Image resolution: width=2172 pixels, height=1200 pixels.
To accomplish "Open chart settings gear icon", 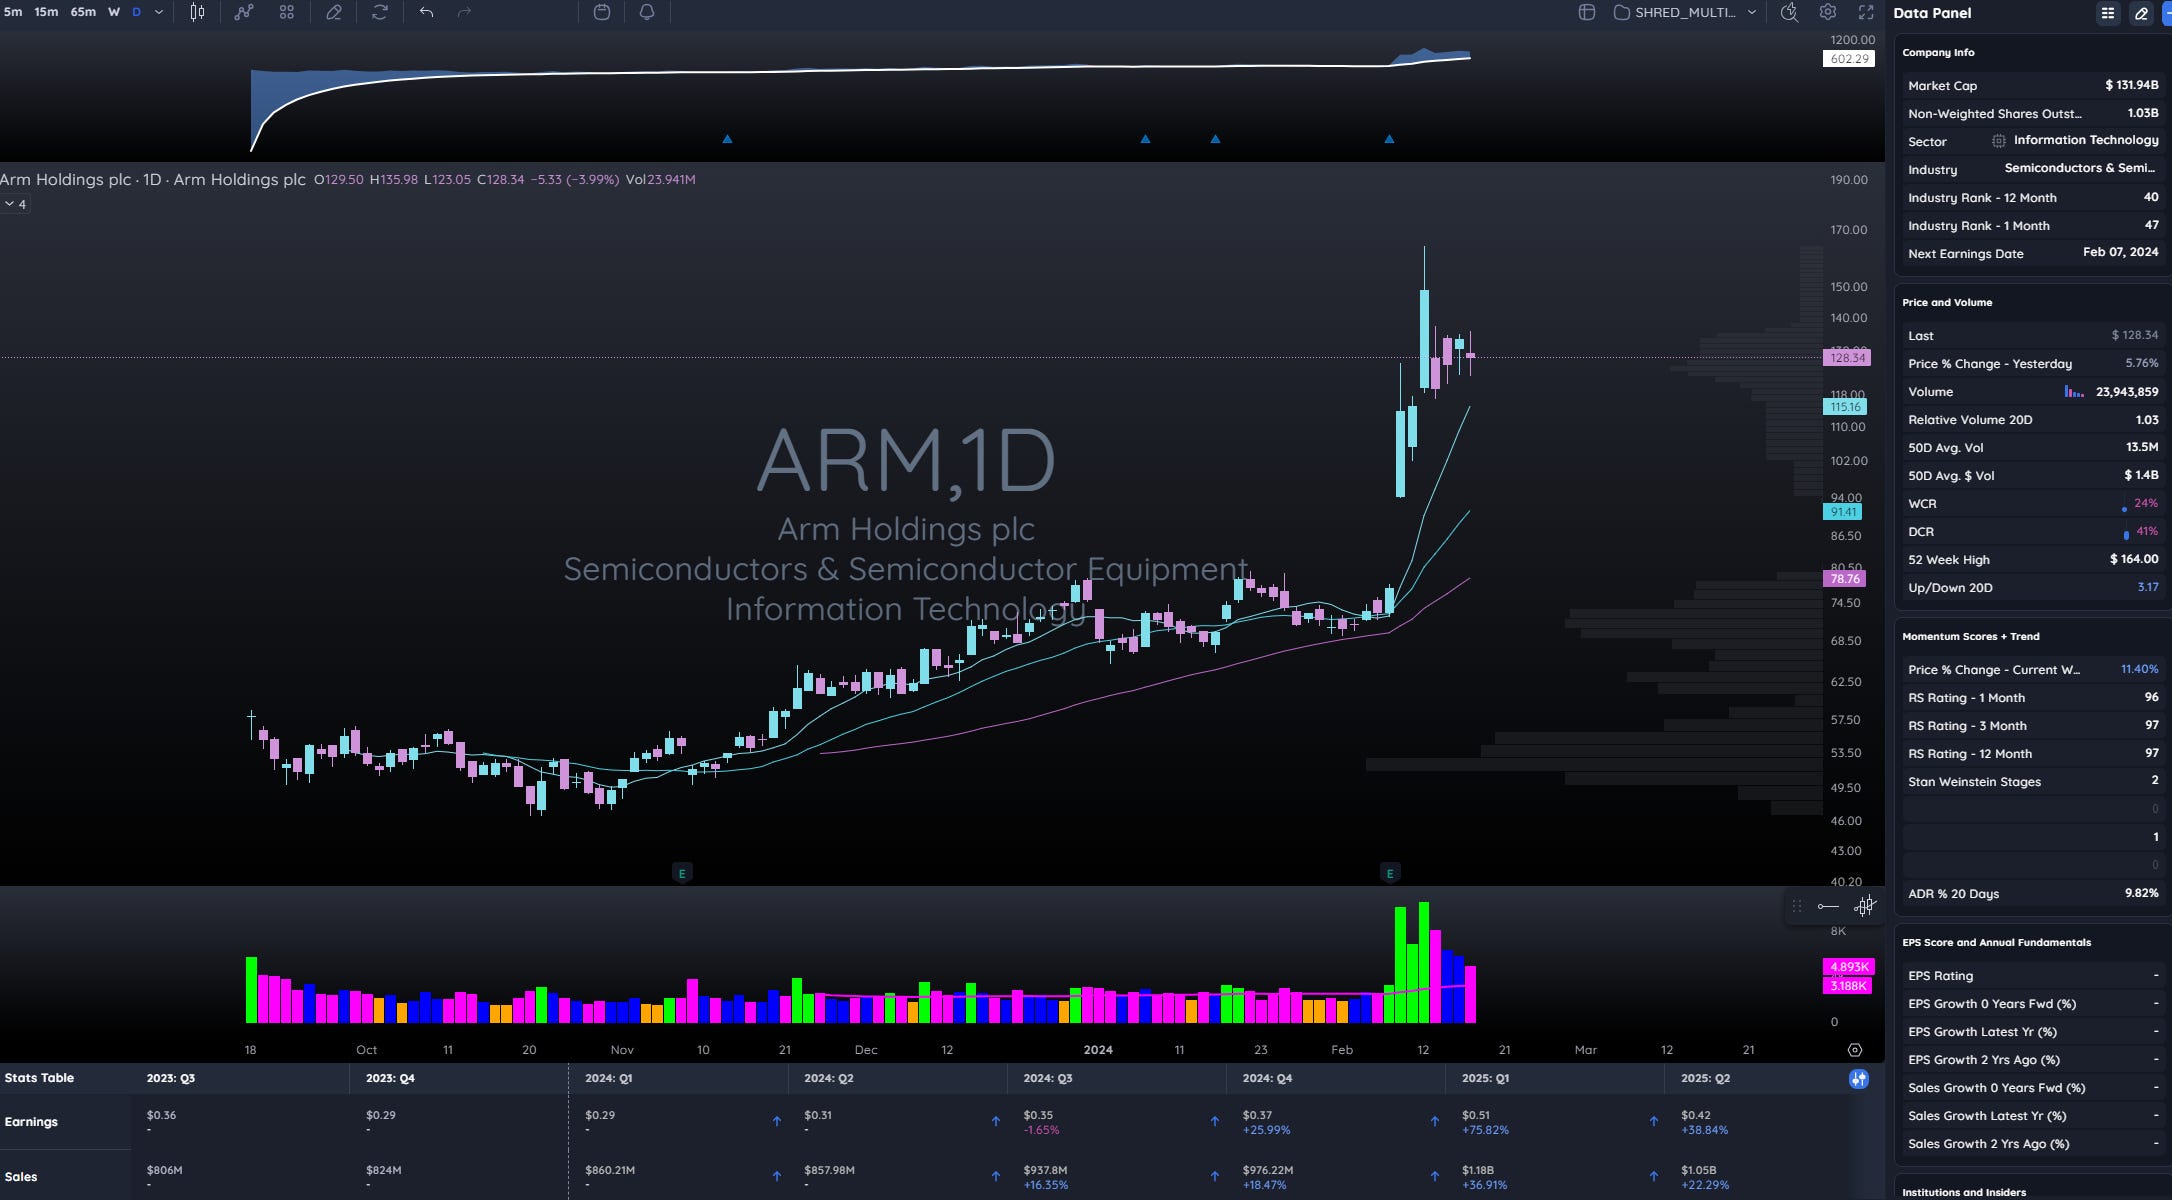I will click(1827, 12).
